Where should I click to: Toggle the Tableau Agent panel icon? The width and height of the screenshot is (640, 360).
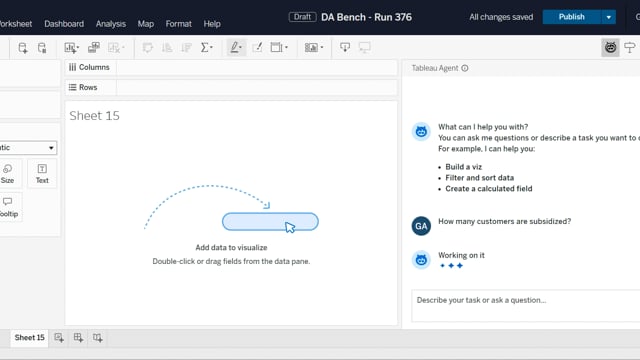(610, 48)
